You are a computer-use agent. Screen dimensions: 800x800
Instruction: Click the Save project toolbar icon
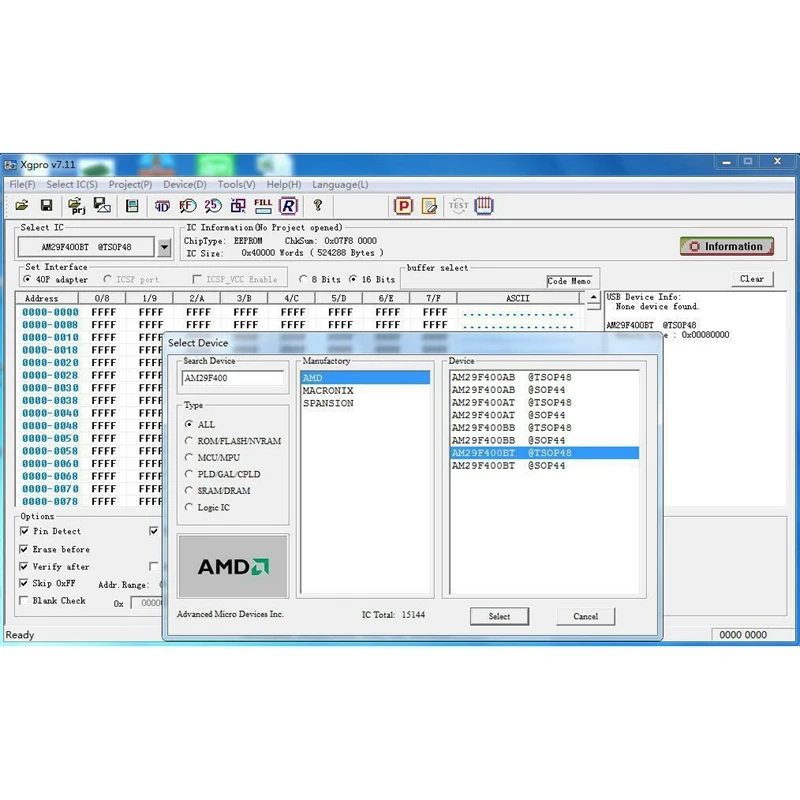tap(102, 206)
